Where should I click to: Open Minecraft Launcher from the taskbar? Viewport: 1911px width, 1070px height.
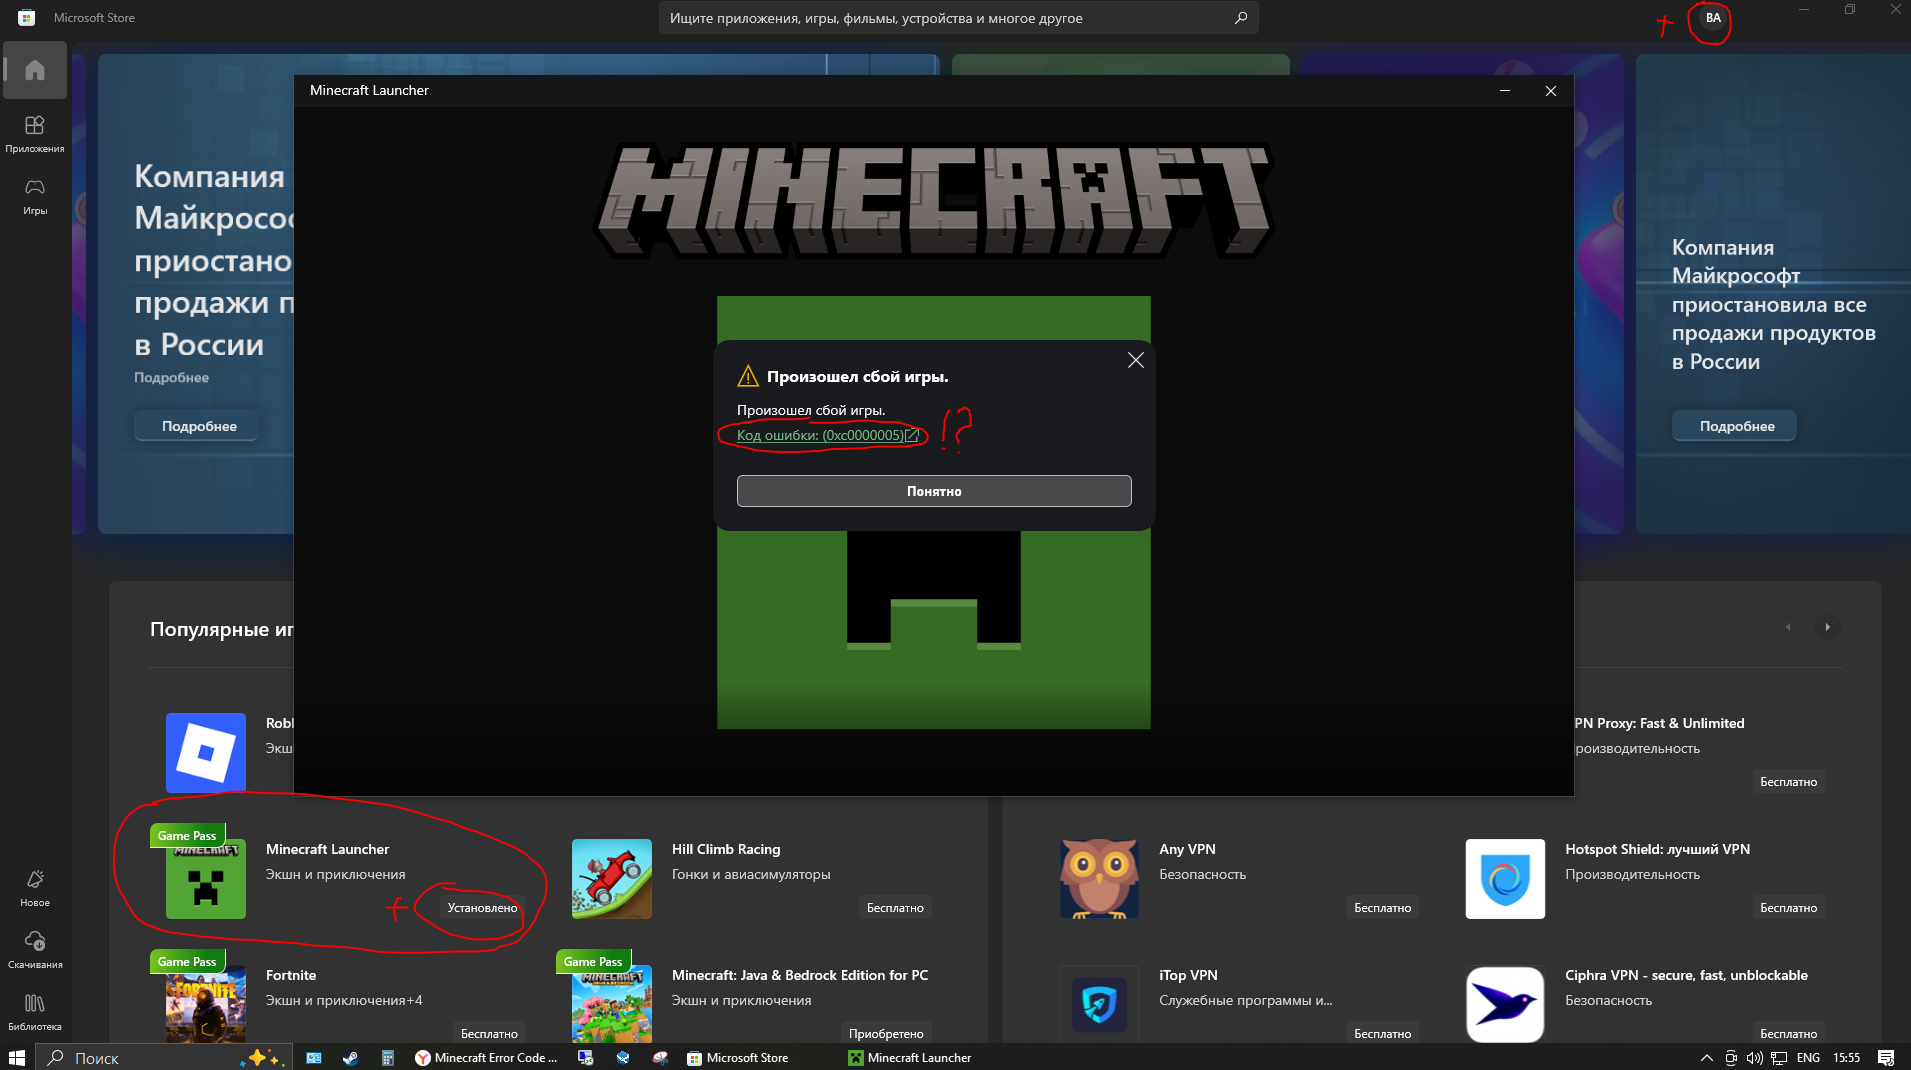910,1058
